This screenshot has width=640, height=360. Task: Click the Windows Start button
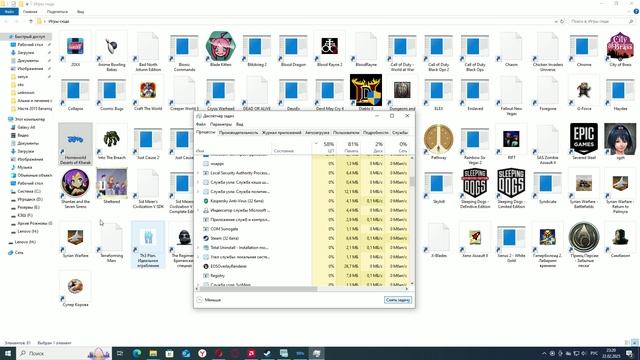[x=7, y=353]
